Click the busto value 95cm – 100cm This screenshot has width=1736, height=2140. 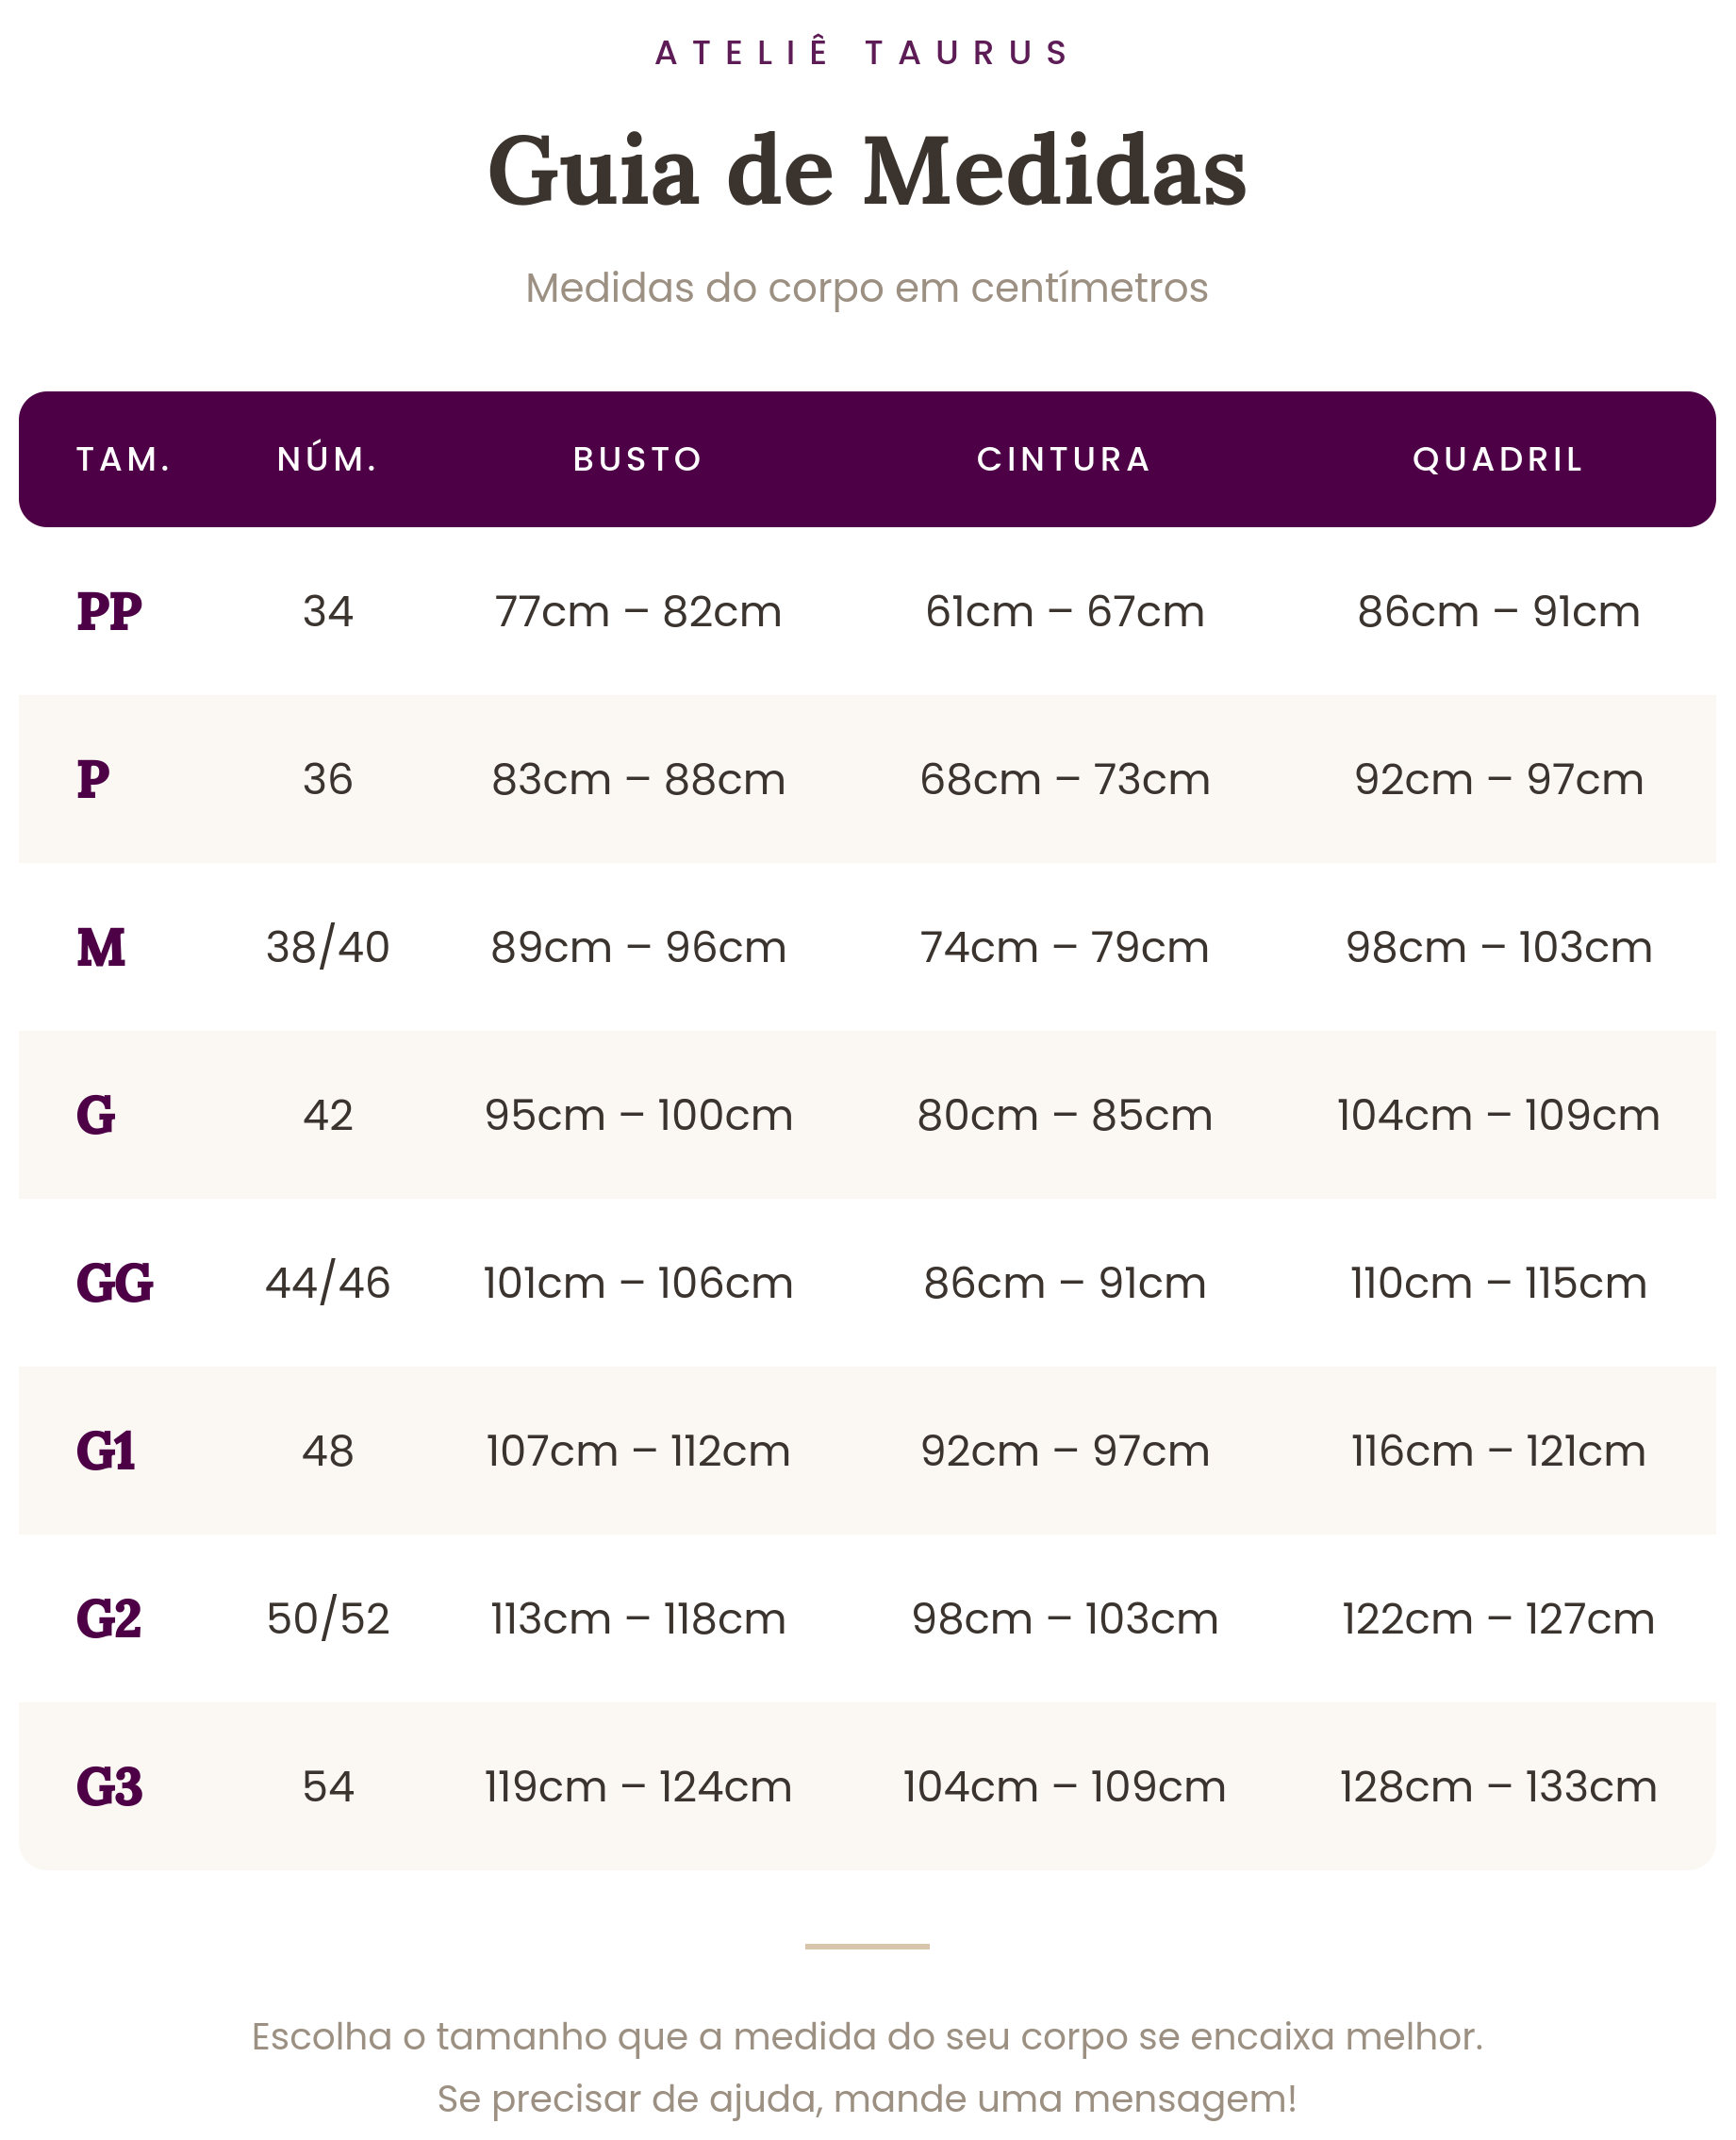[638, 1115]
